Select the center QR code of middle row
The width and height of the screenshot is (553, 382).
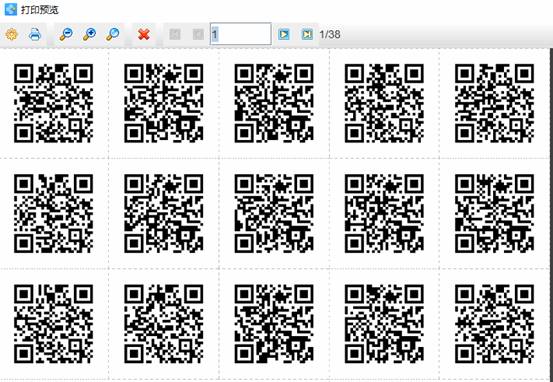coord(274,213)
